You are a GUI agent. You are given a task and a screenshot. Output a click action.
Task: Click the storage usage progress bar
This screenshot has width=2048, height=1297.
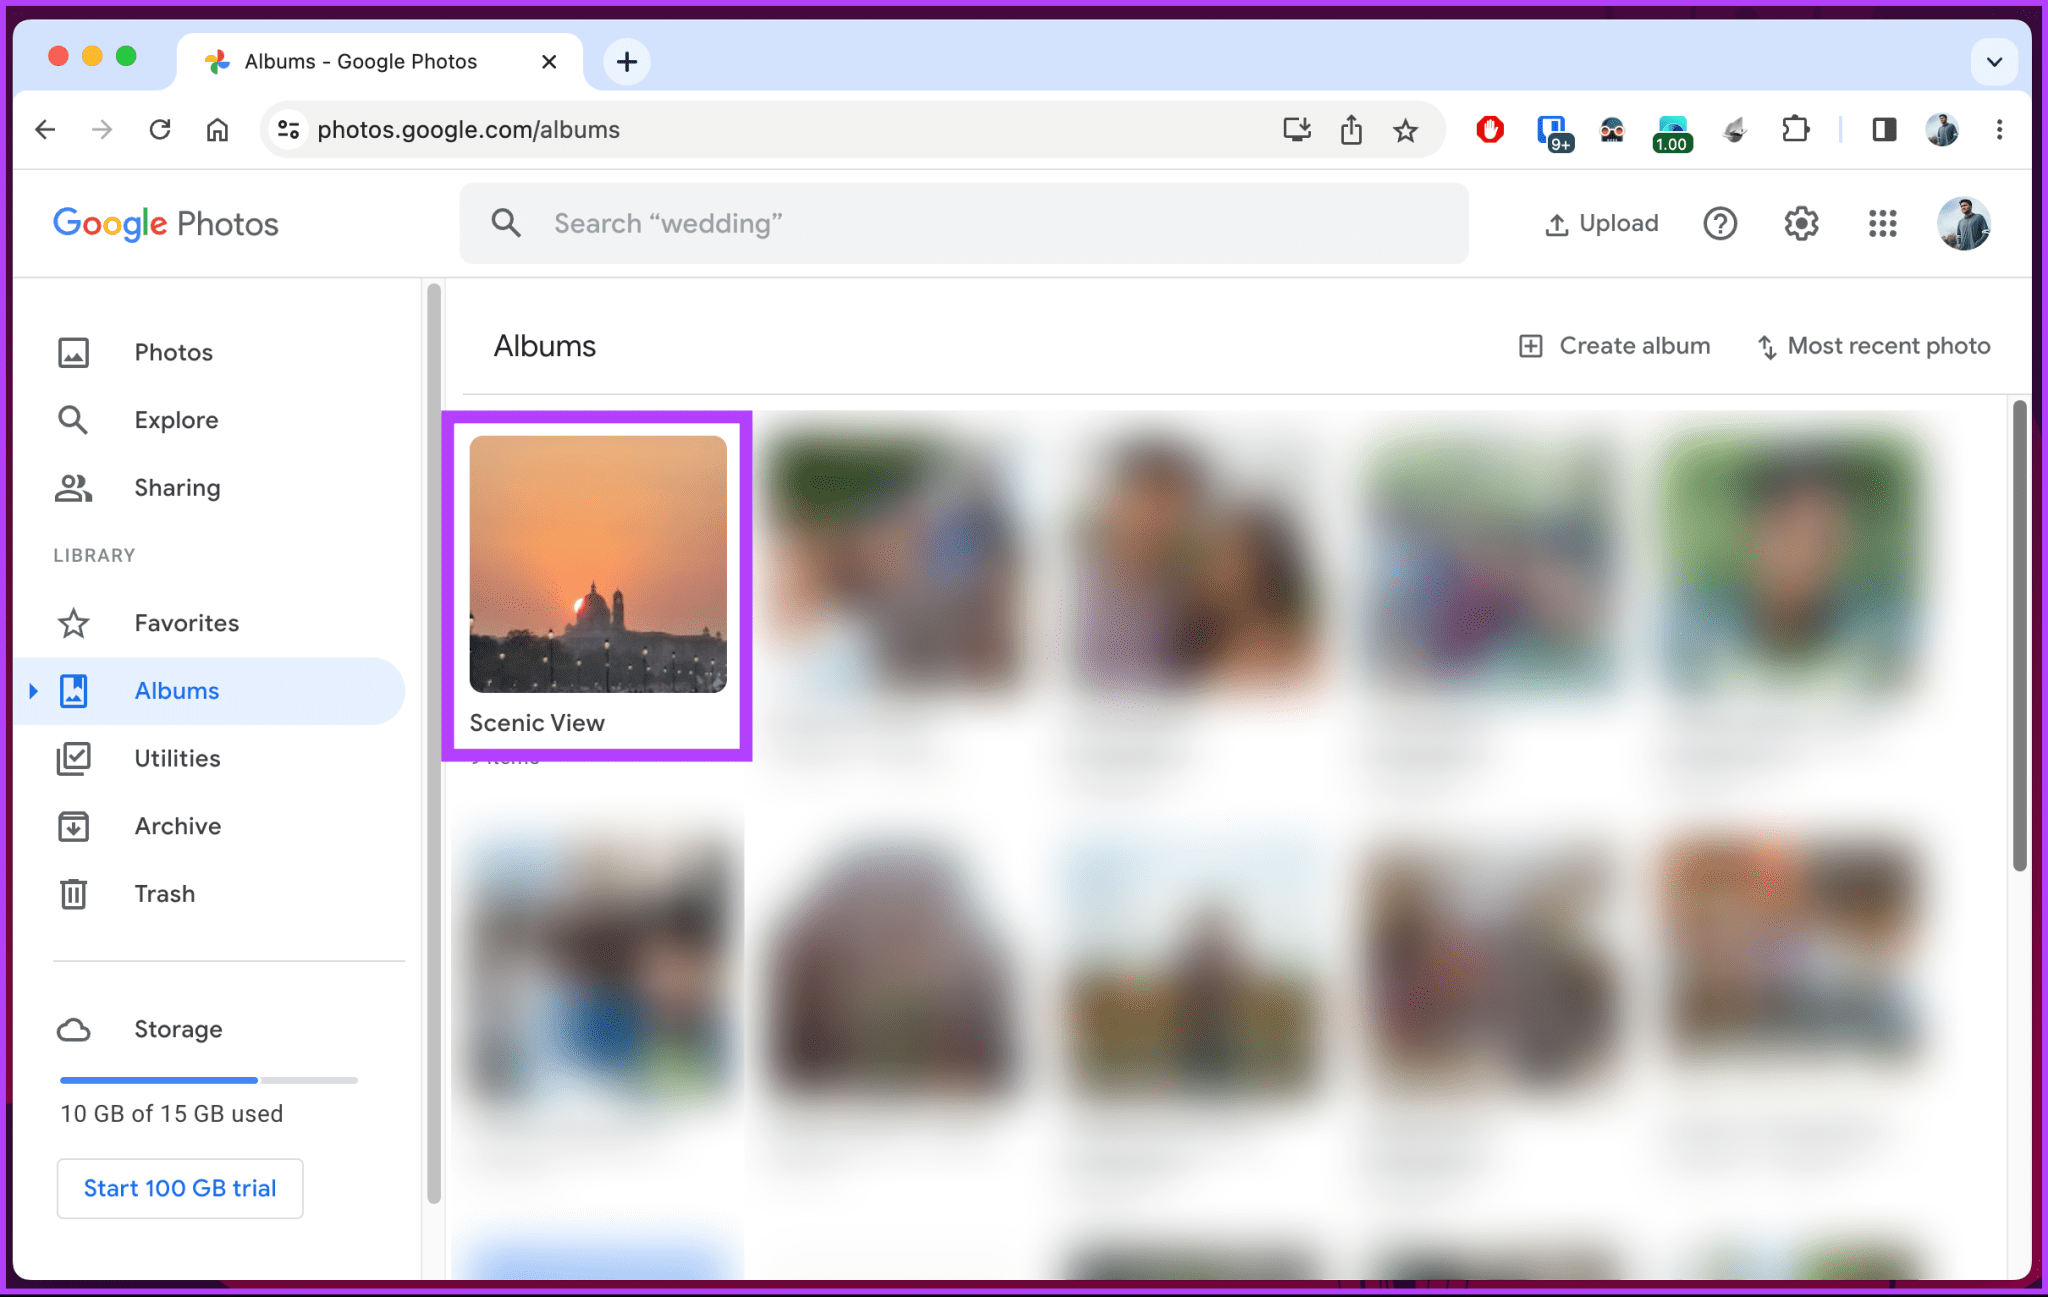[x=208, y=1080]
